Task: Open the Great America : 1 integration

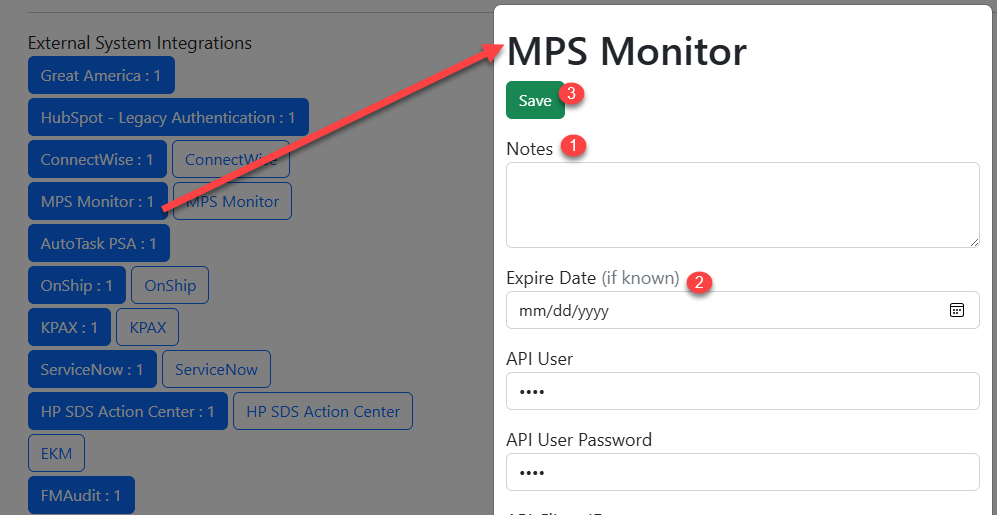Action: point(101,76)
